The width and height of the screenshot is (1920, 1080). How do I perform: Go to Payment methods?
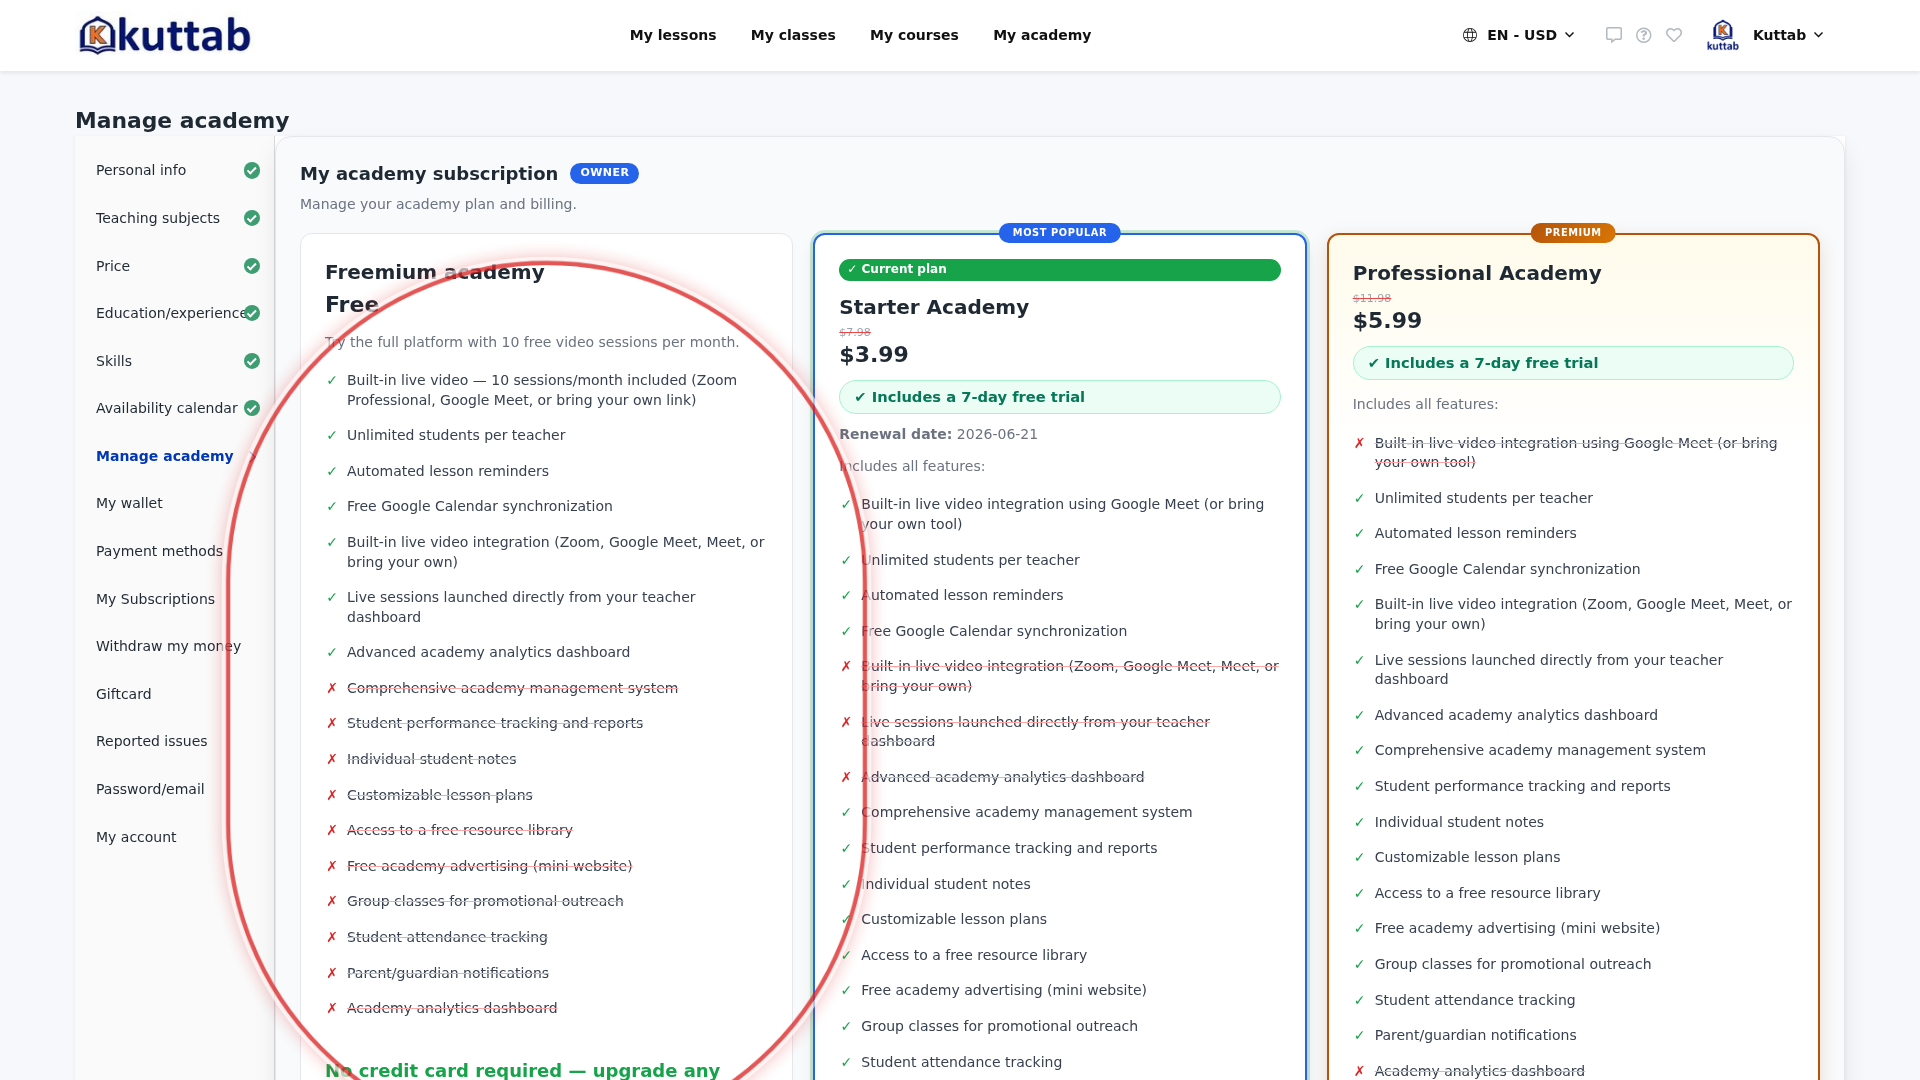(160, 551)
